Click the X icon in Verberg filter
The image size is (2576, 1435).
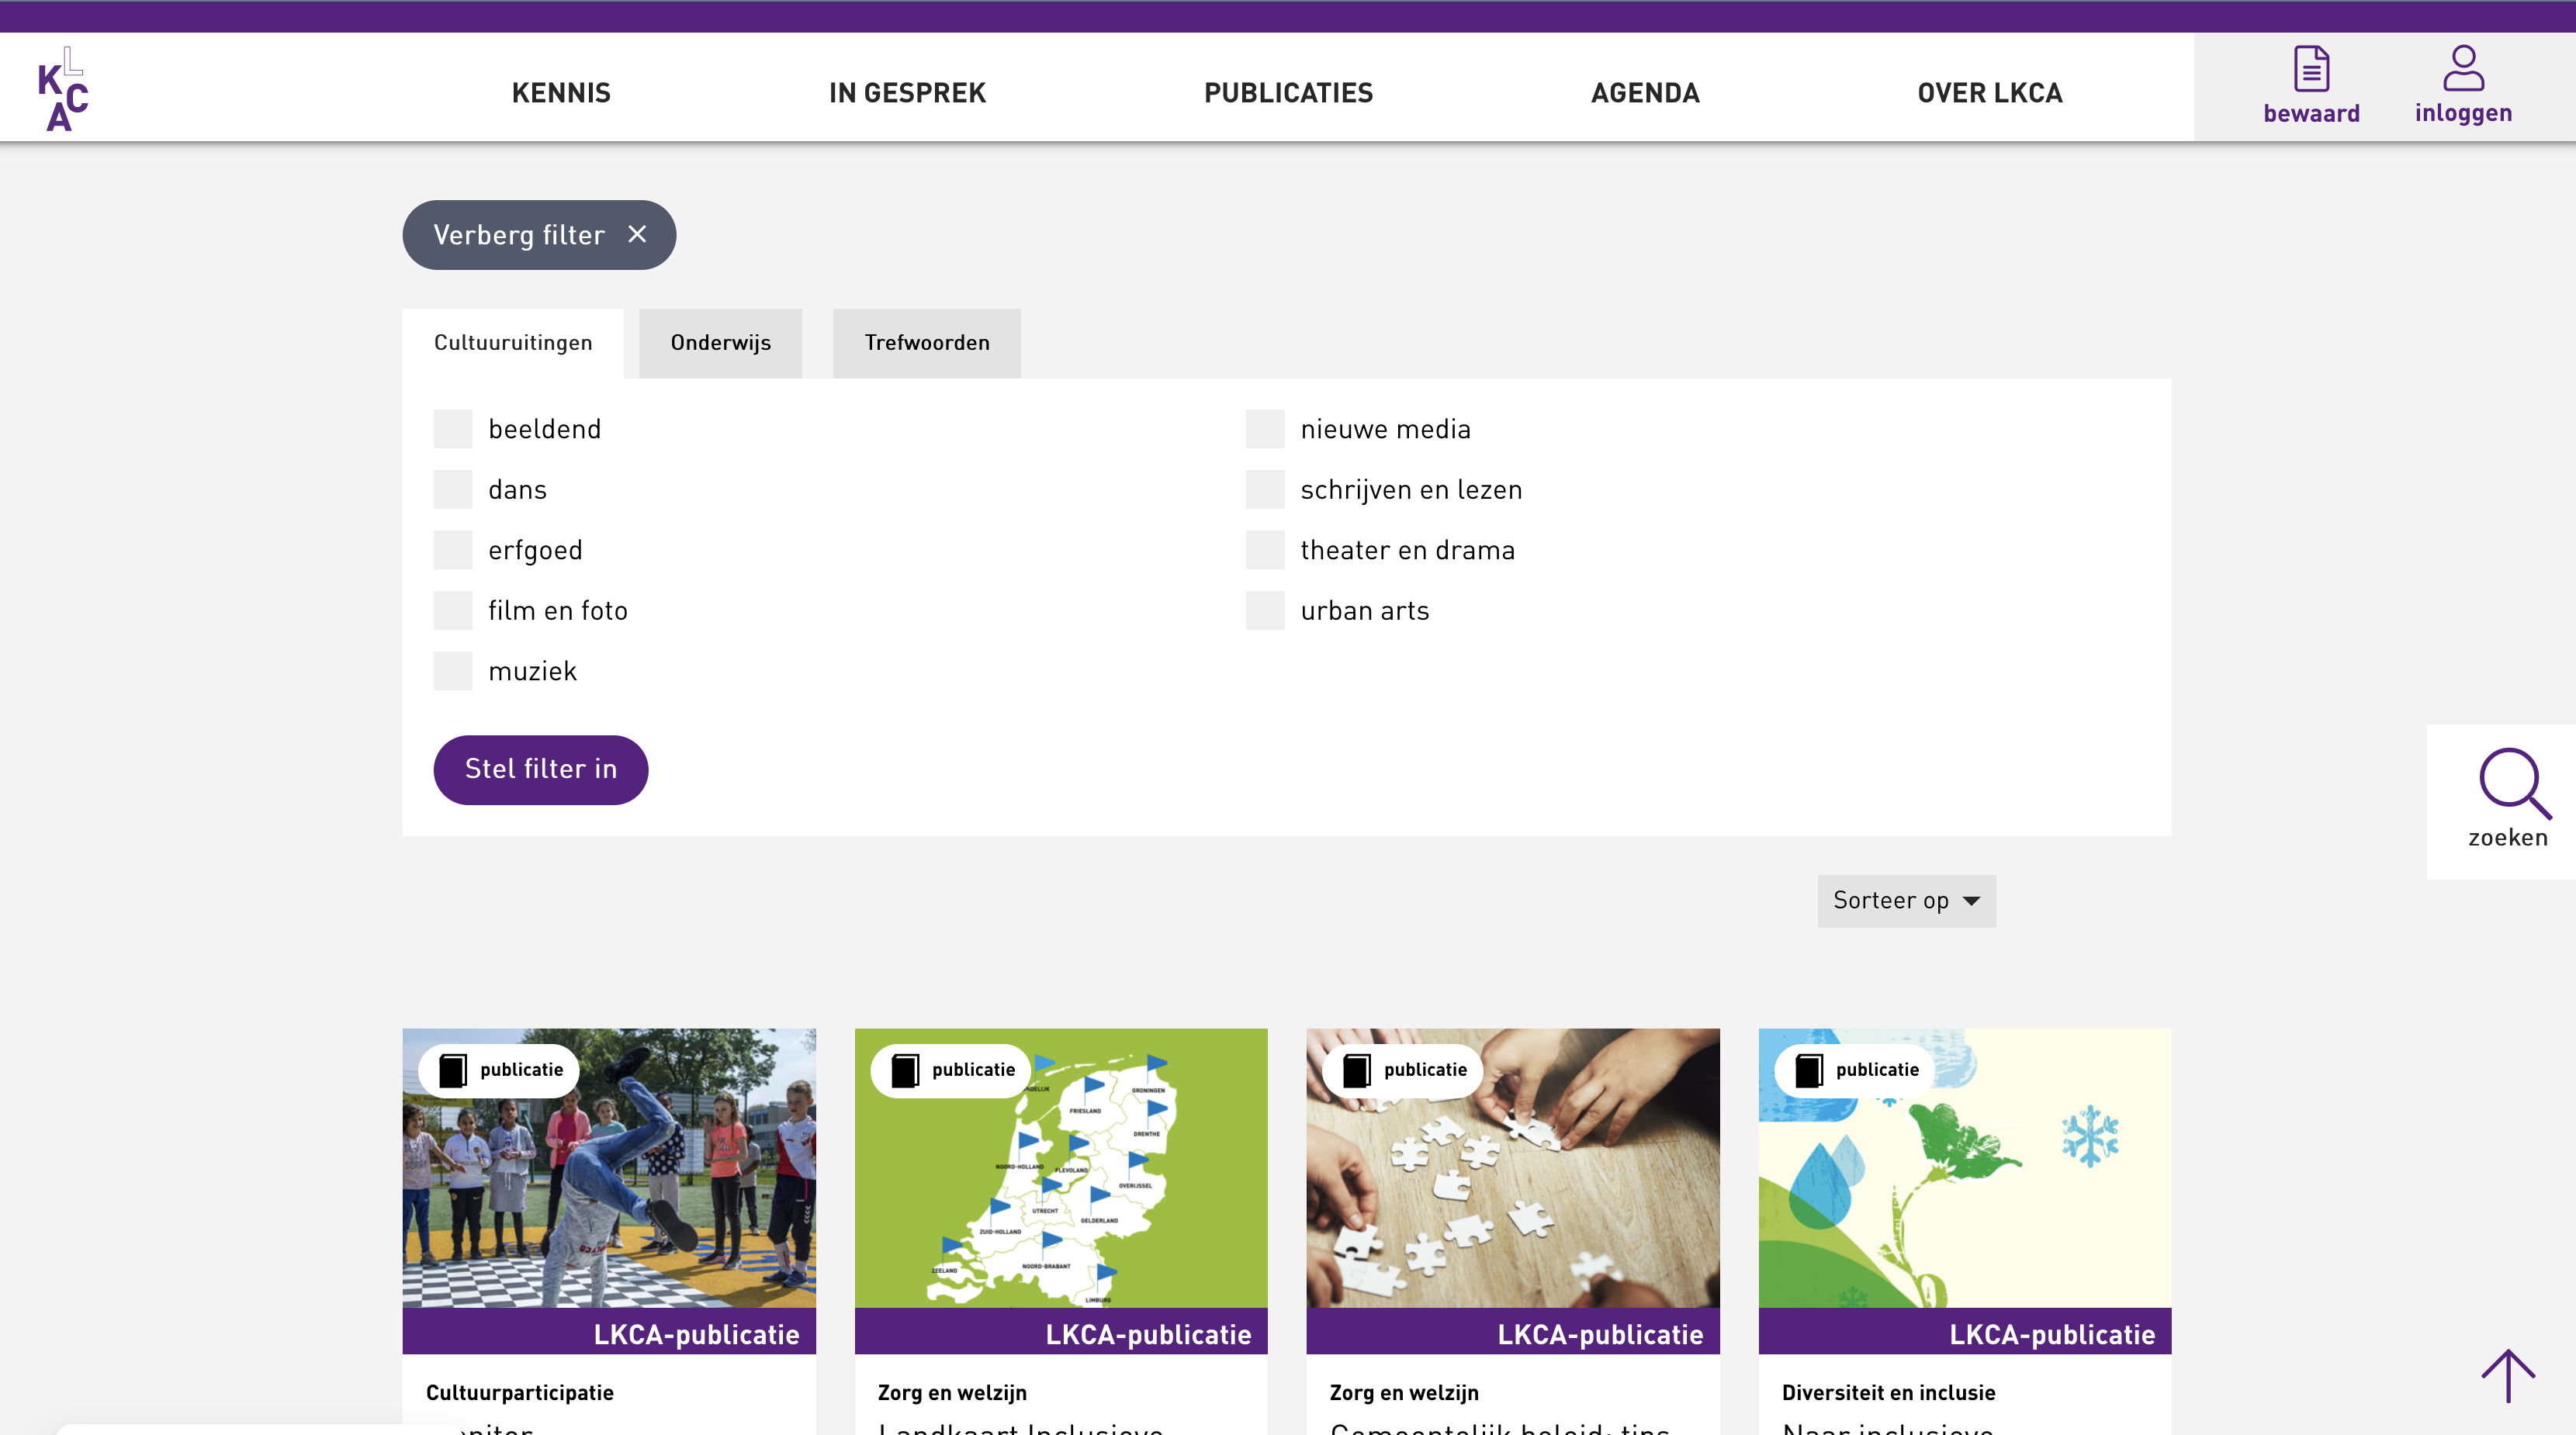[x=637, y=234]
